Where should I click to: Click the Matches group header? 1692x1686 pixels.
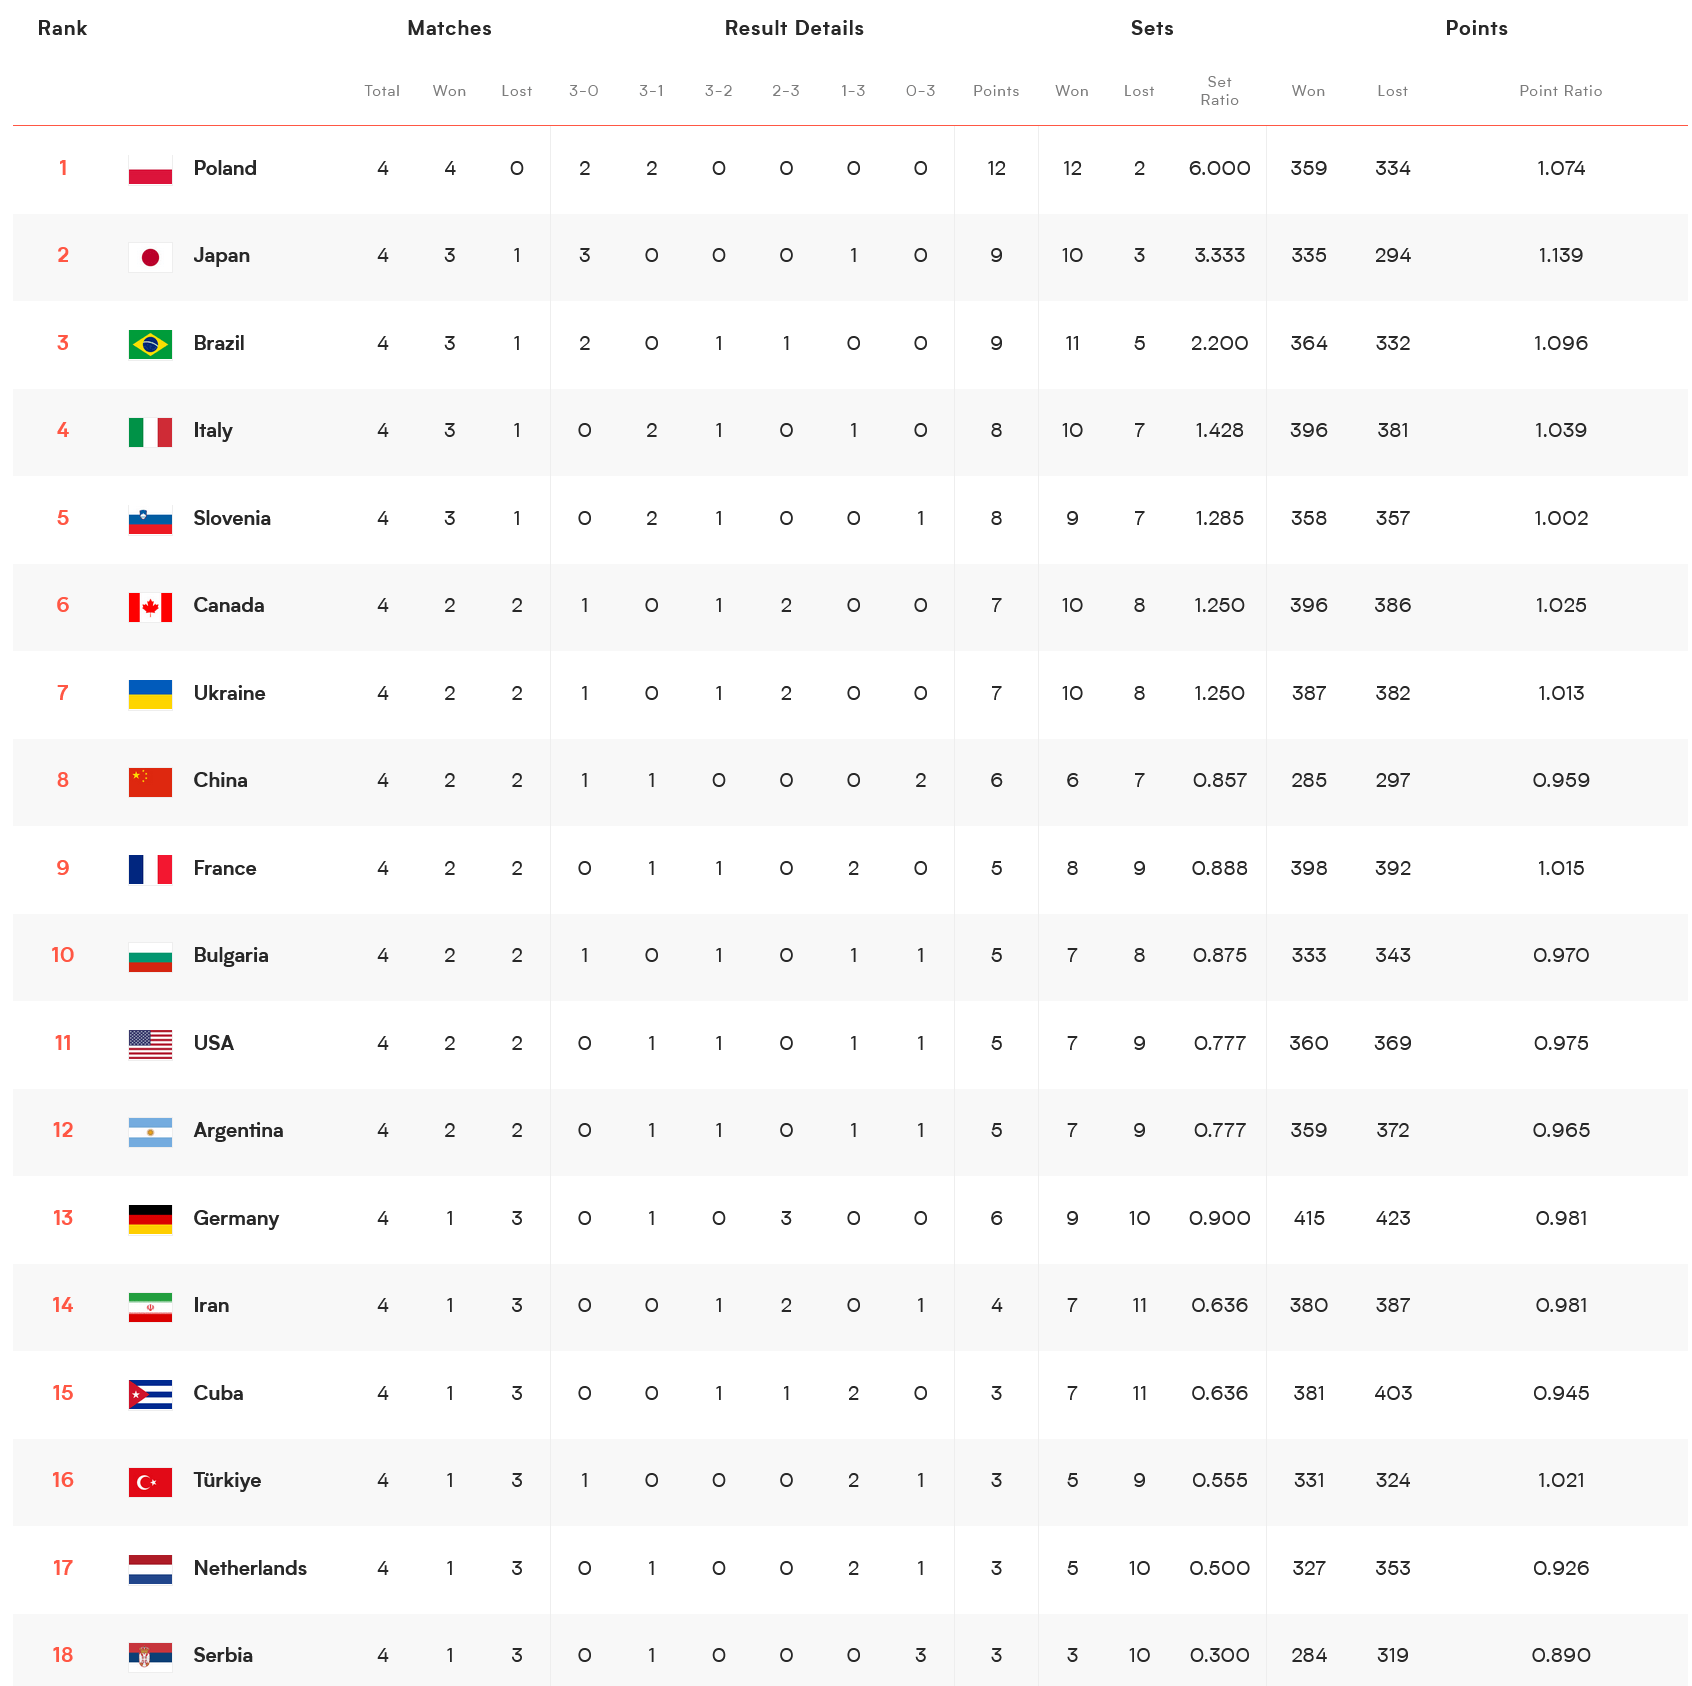coord(449,28)
